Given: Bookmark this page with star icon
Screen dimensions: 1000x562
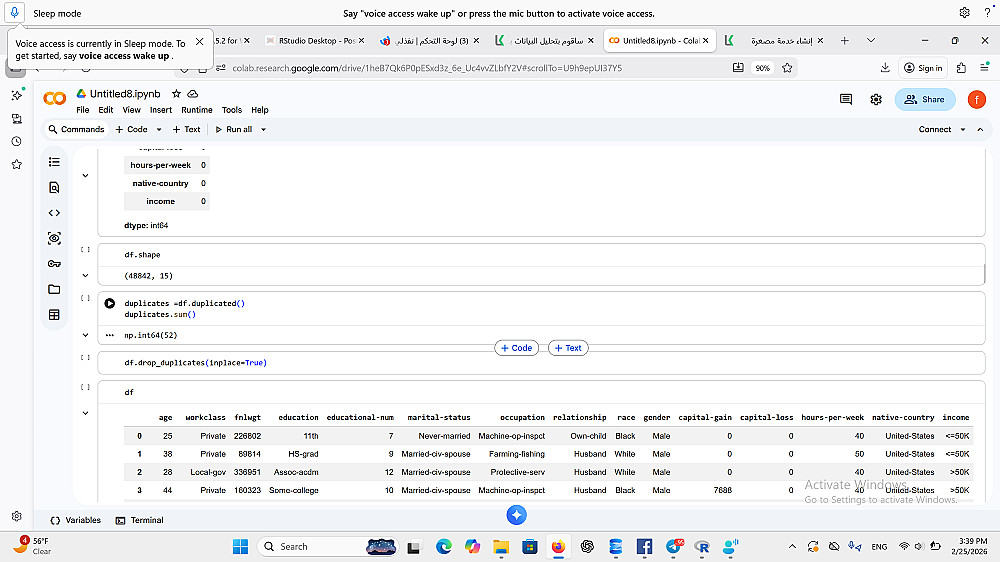Looking at the screenshot, I should point(787,68).
